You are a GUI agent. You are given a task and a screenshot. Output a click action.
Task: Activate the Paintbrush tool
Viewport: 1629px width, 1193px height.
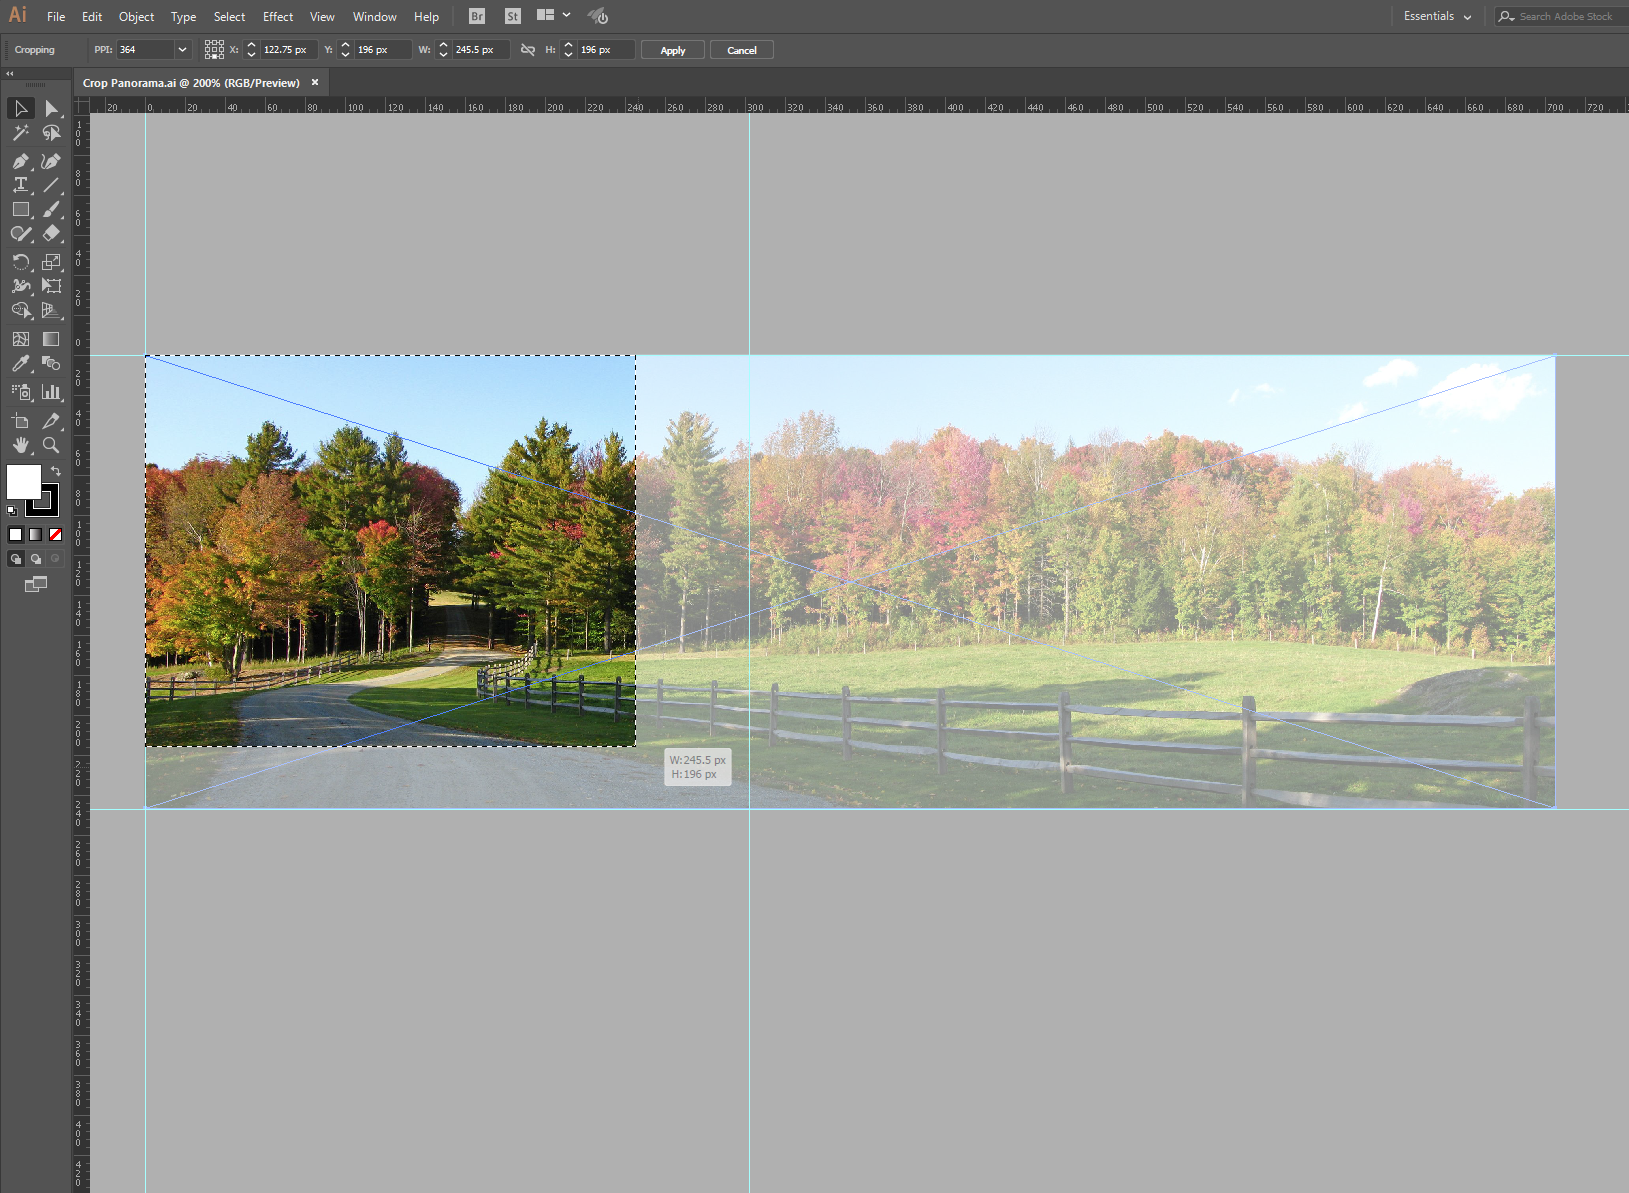(x=52, y=210)
